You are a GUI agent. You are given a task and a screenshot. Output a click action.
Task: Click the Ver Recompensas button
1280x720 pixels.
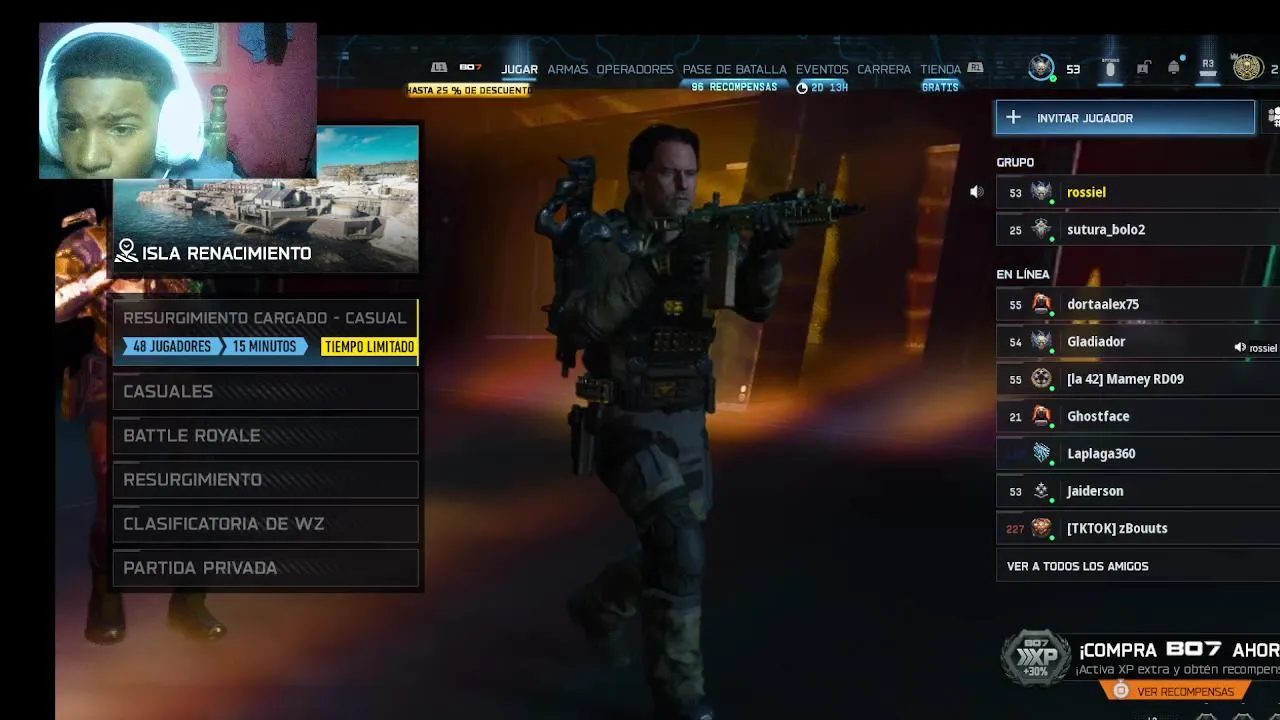pos(1175,691)
